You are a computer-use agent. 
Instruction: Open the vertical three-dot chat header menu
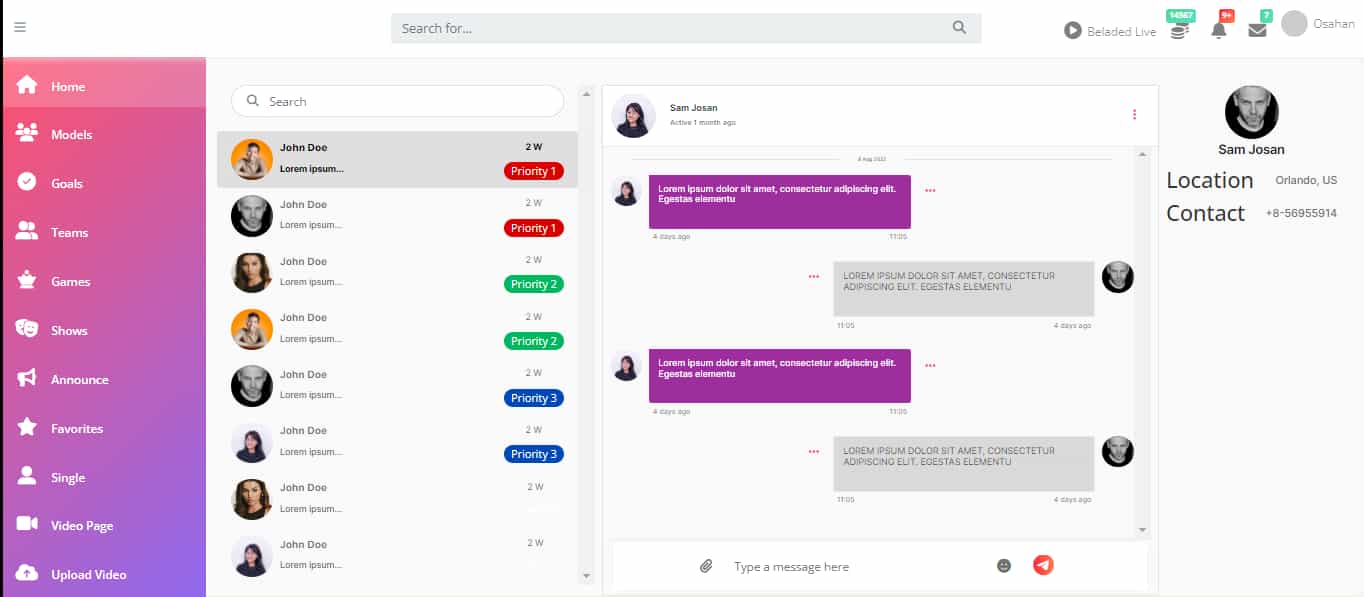pos(1134,115)
